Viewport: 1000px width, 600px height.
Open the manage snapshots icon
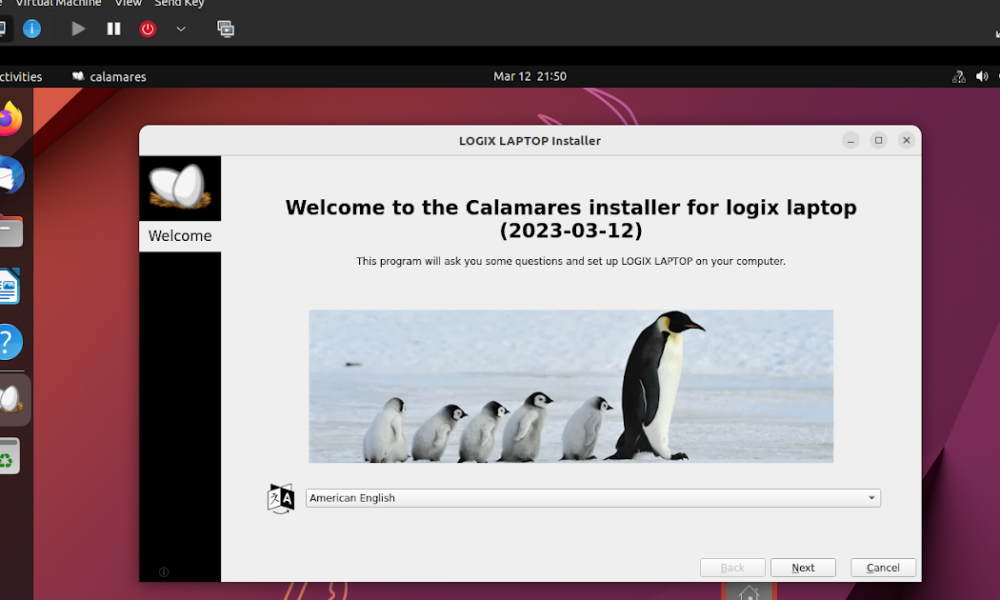(x=226, y=29)
